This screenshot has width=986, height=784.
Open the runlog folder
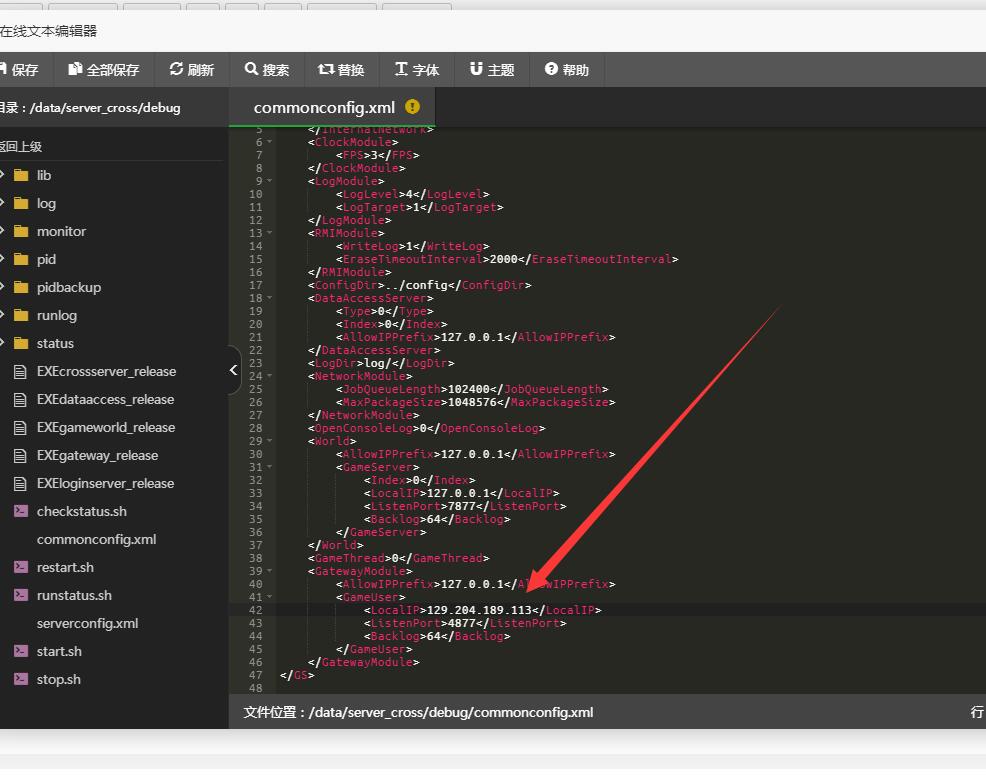point(57,316)
